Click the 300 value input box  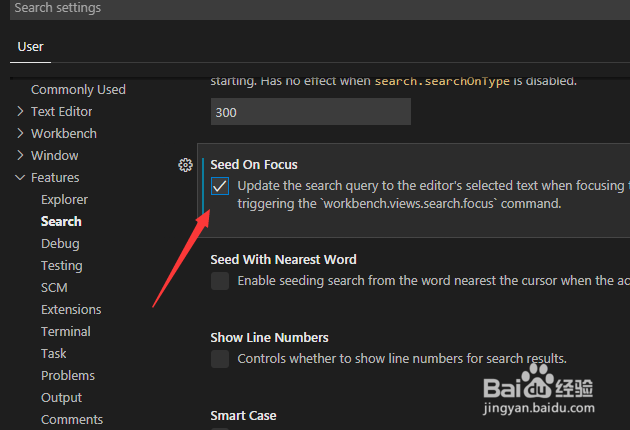pyautogui.click(x=311, y=112)
